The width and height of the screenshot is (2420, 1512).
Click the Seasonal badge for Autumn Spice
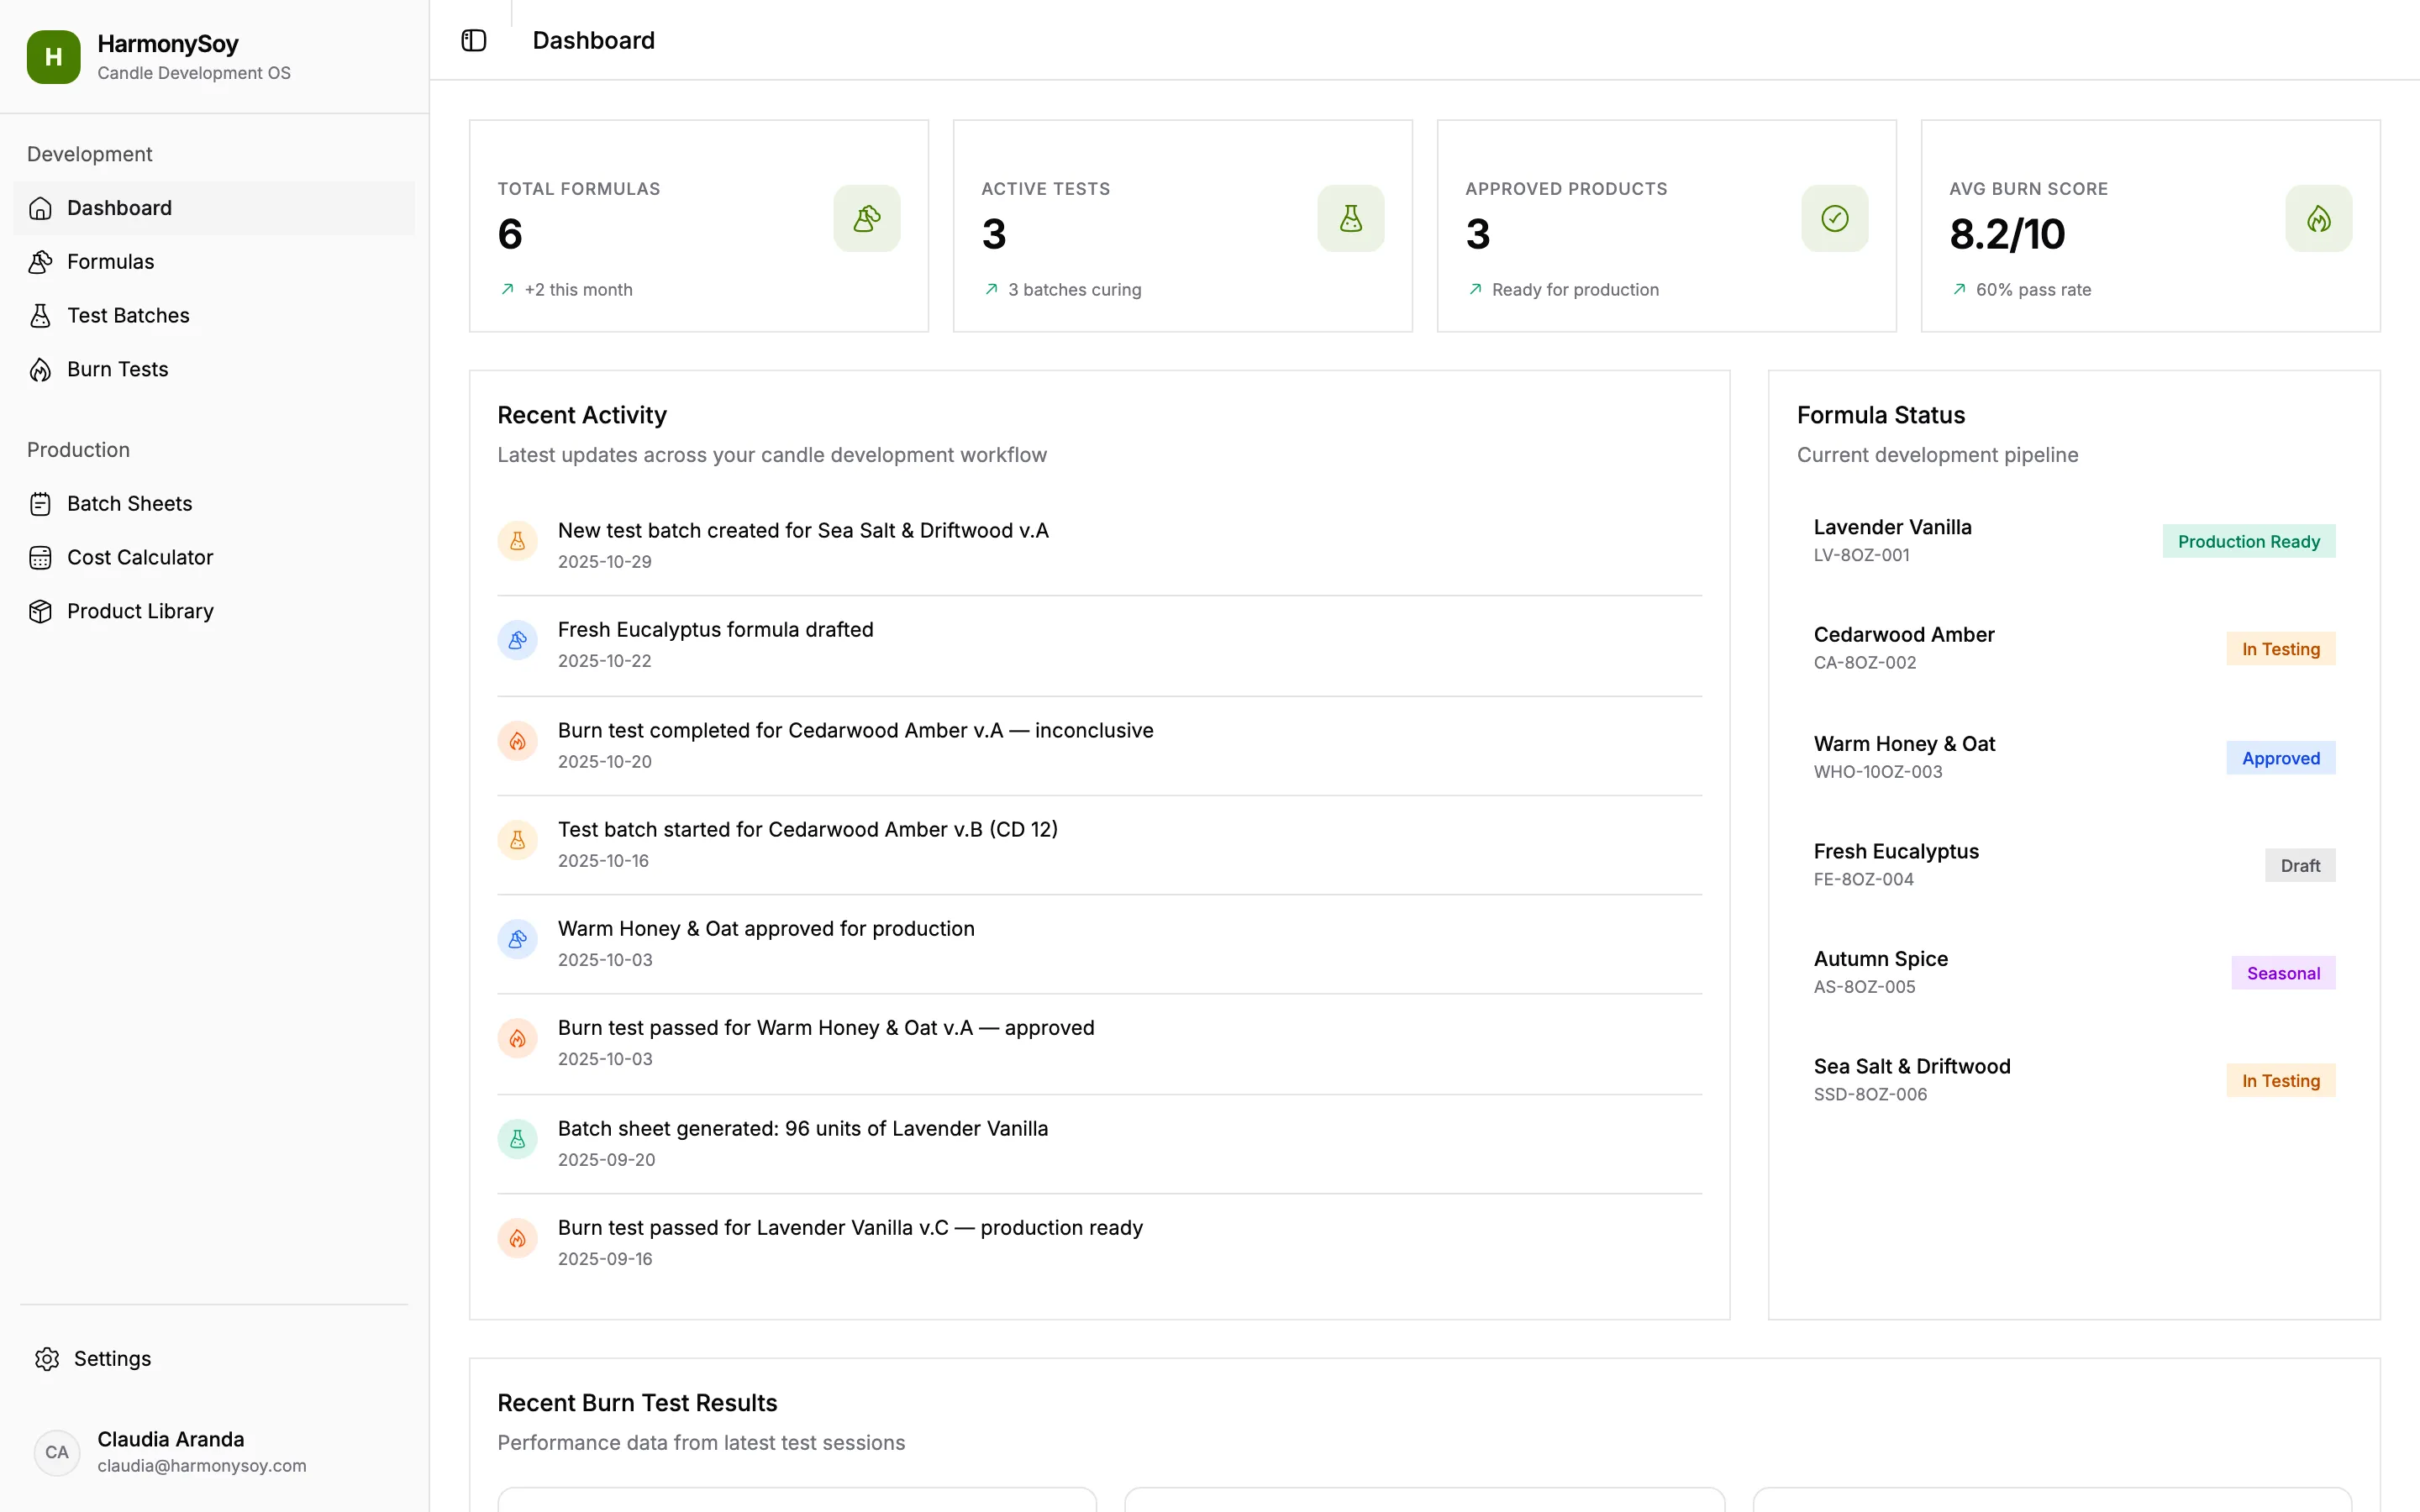pos(2283,972)
